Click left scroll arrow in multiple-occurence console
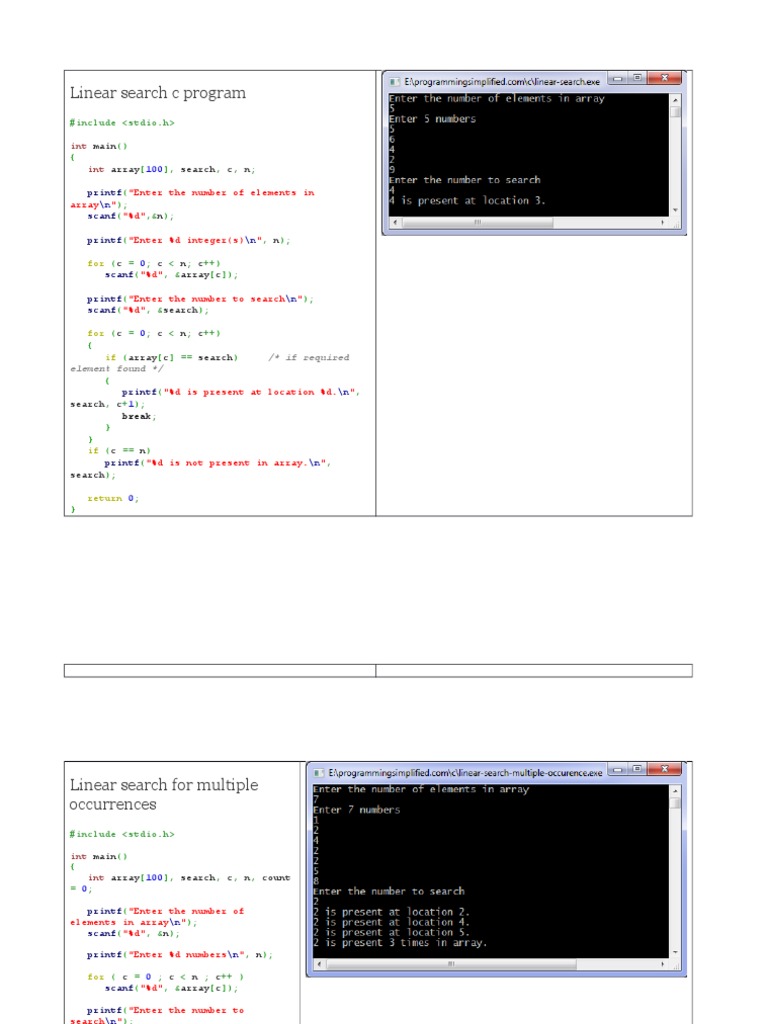The height and width of the screenshot is (1024, 768). click(x=319, y=964)
